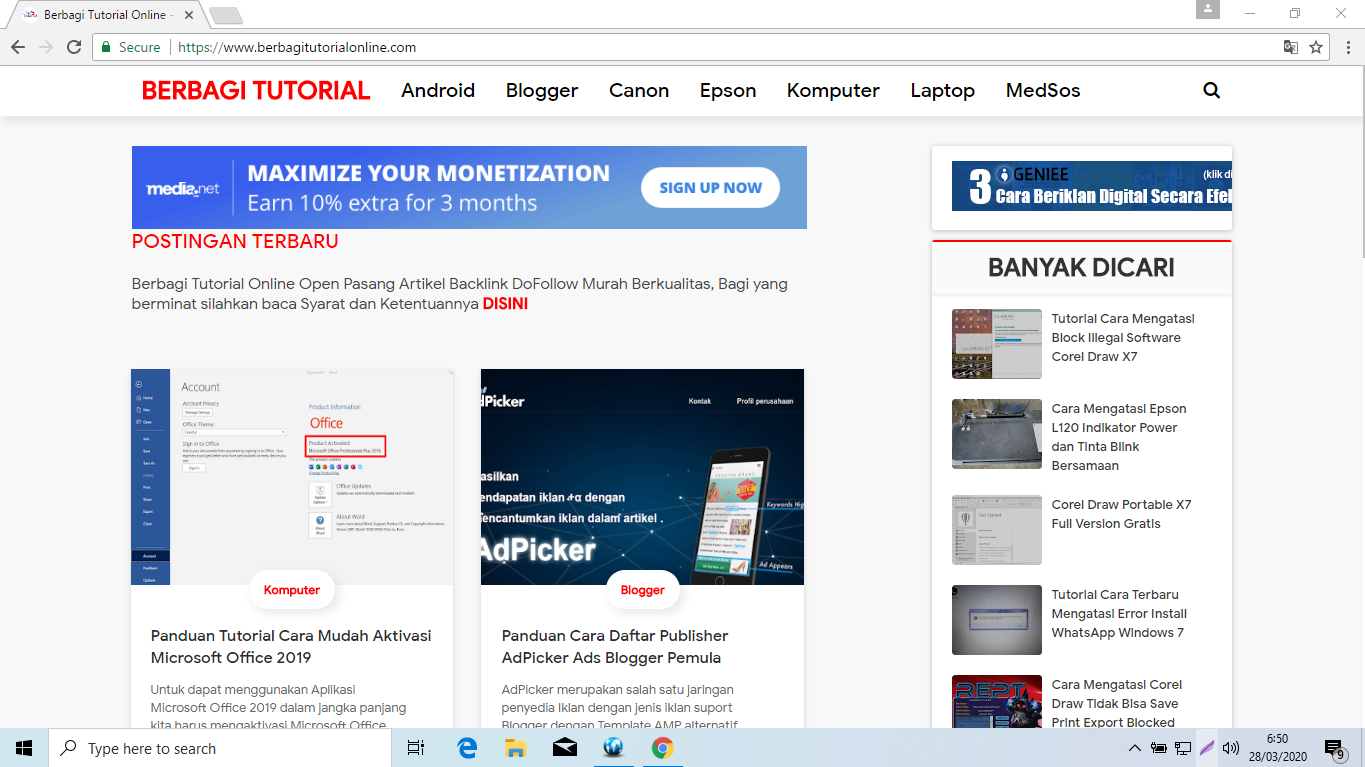Go back using browser back arrow
1365x767 pixels.
[18, 47]
